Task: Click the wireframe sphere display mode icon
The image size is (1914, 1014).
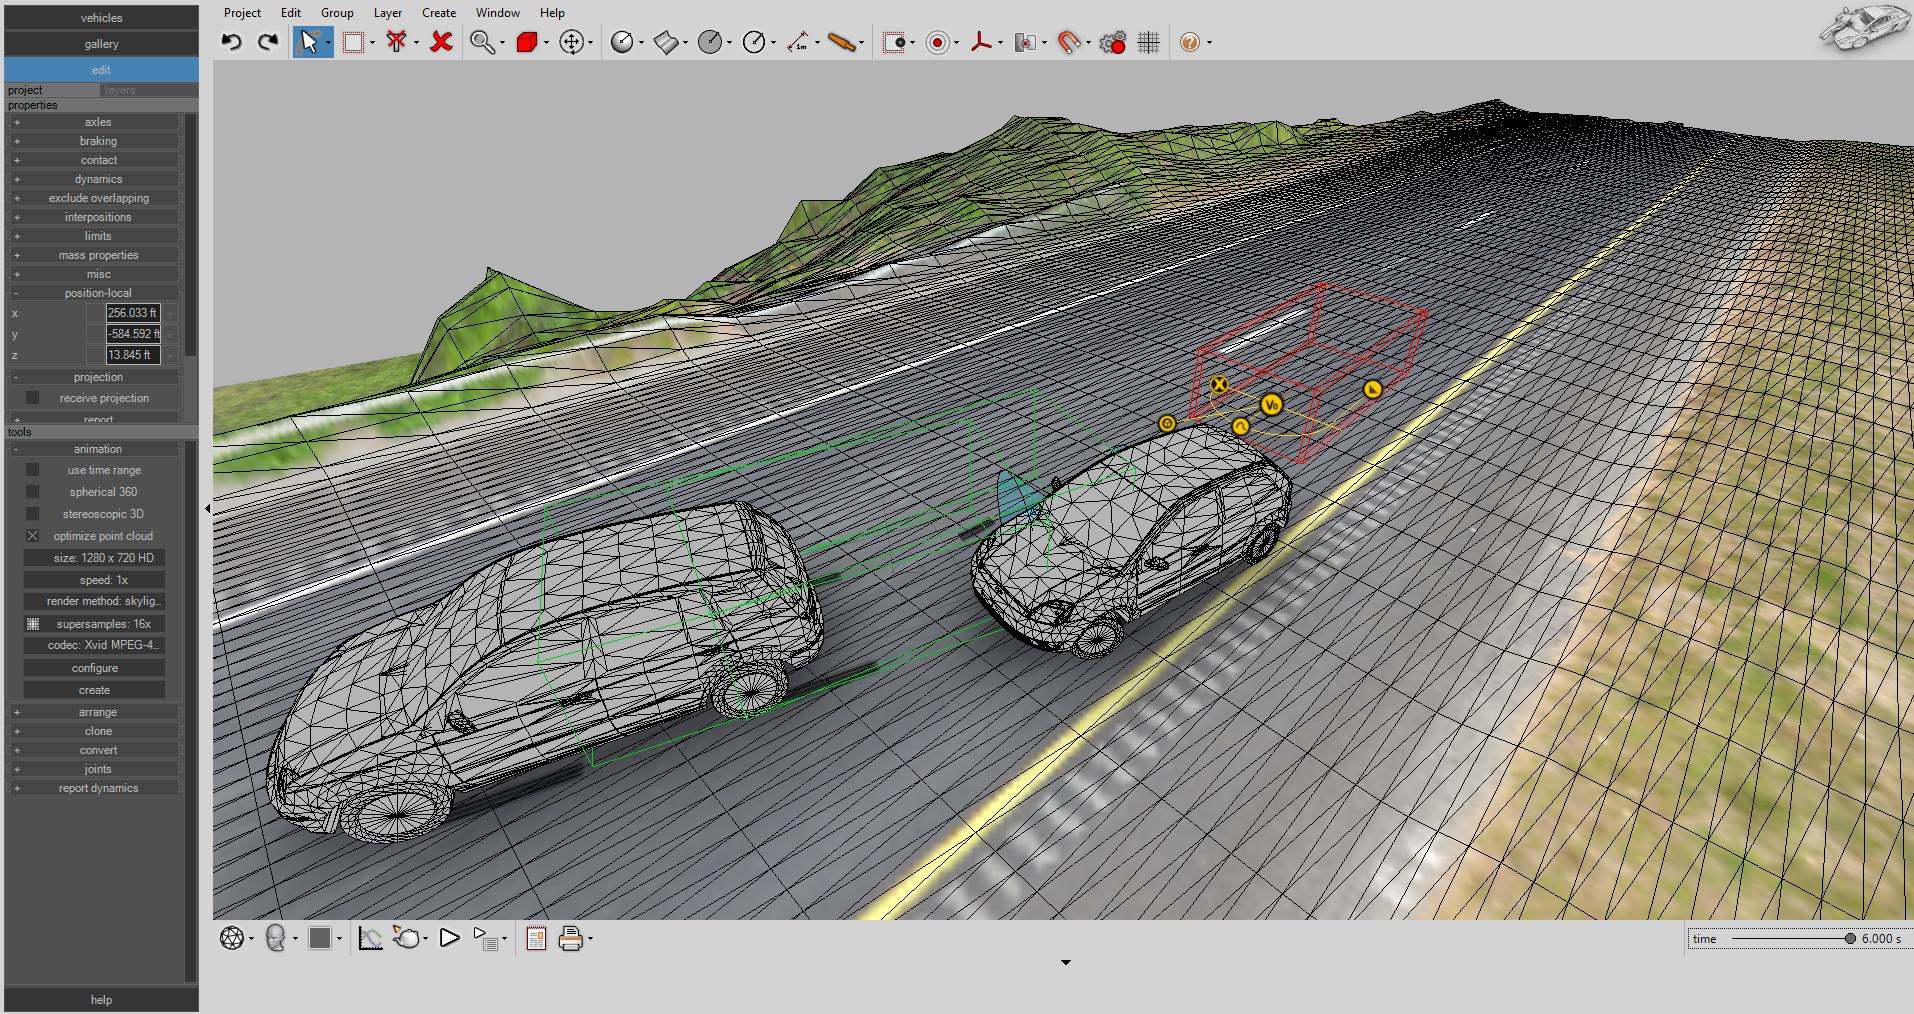Action: (232, 938)
